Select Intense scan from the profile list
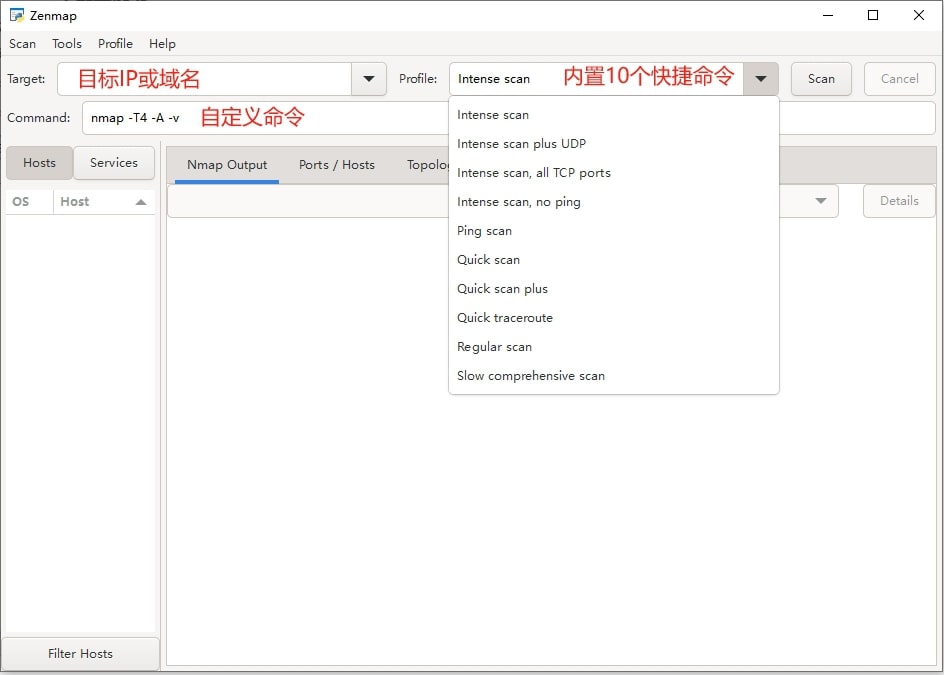The height and width of the screenshot is (675, 944). point(614,115)
